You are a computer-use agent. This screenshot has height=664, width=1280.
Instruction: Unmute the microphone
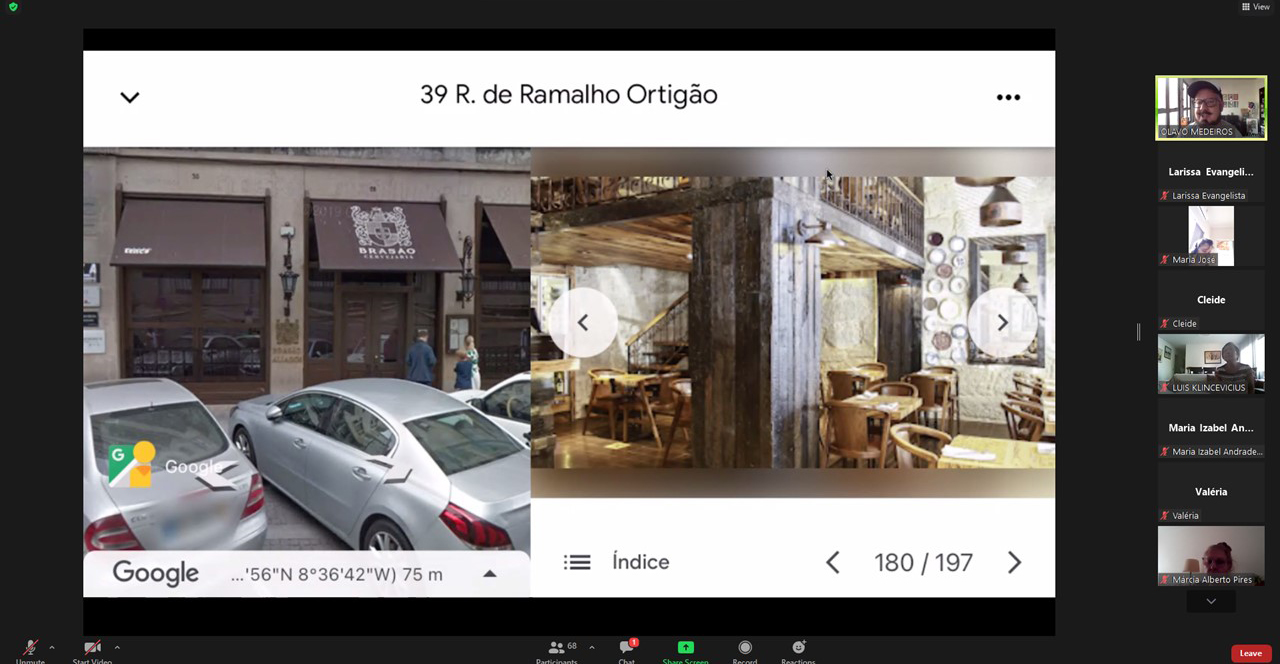(x=30, y=650)
